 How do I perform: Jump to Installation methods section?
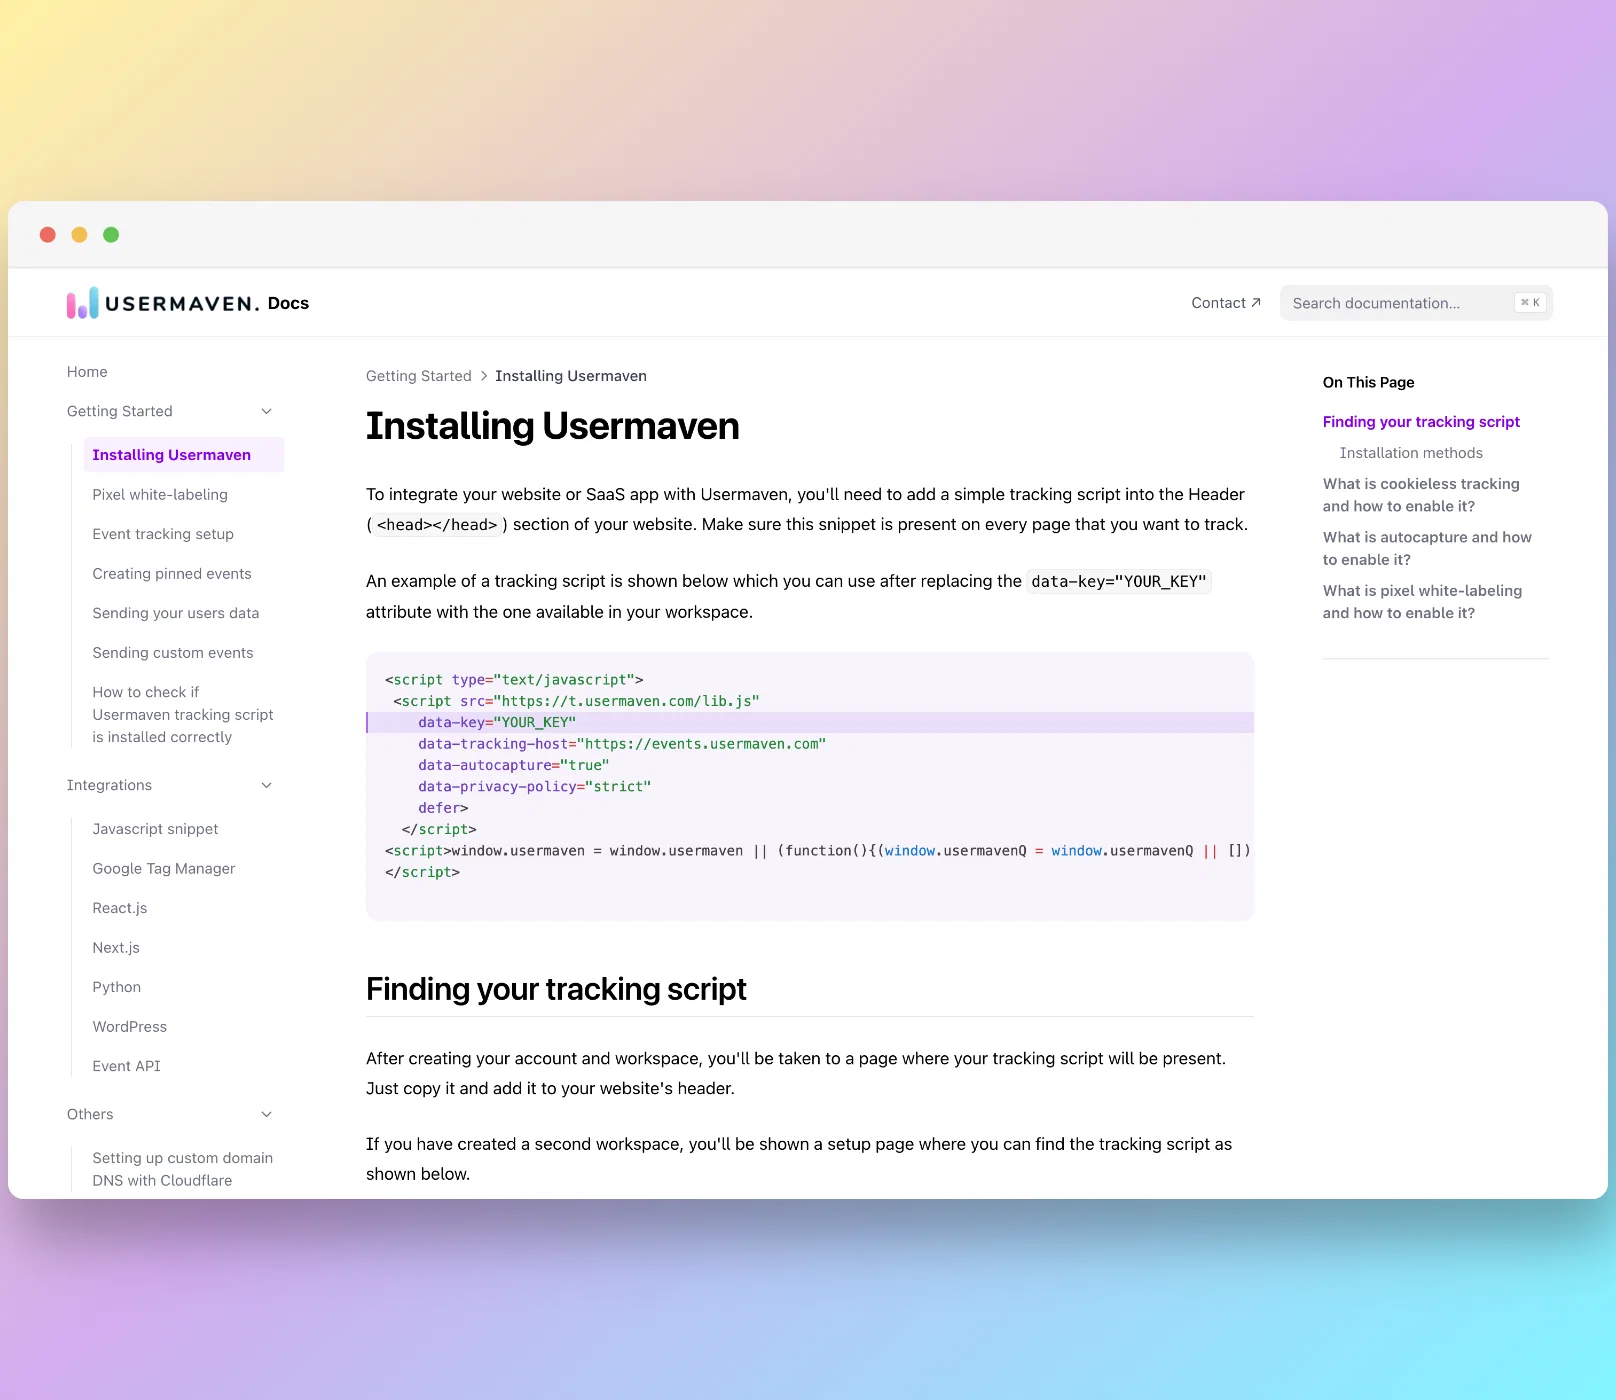pyautogui.click(x=1411, y=453)
